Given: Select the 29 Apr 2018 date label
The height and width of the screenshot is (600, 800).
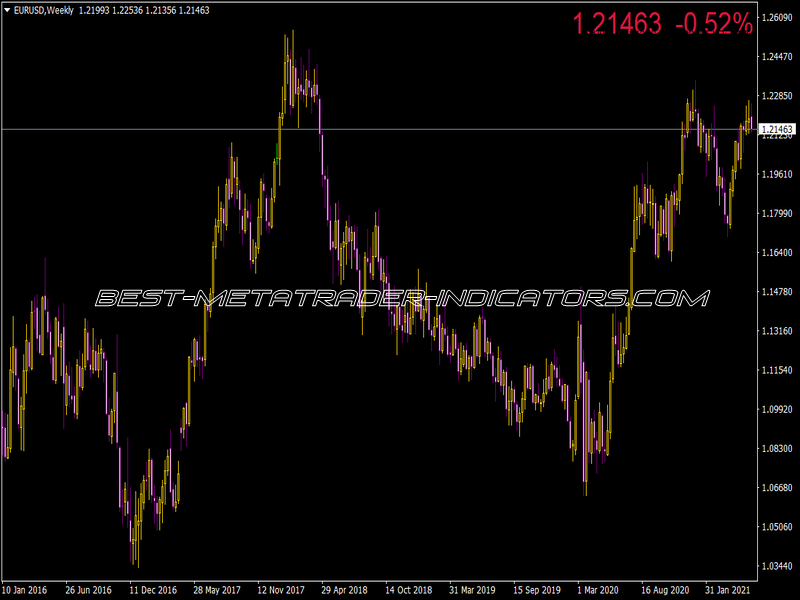Looking at the screenshot, I should click(x=344, y=590).
